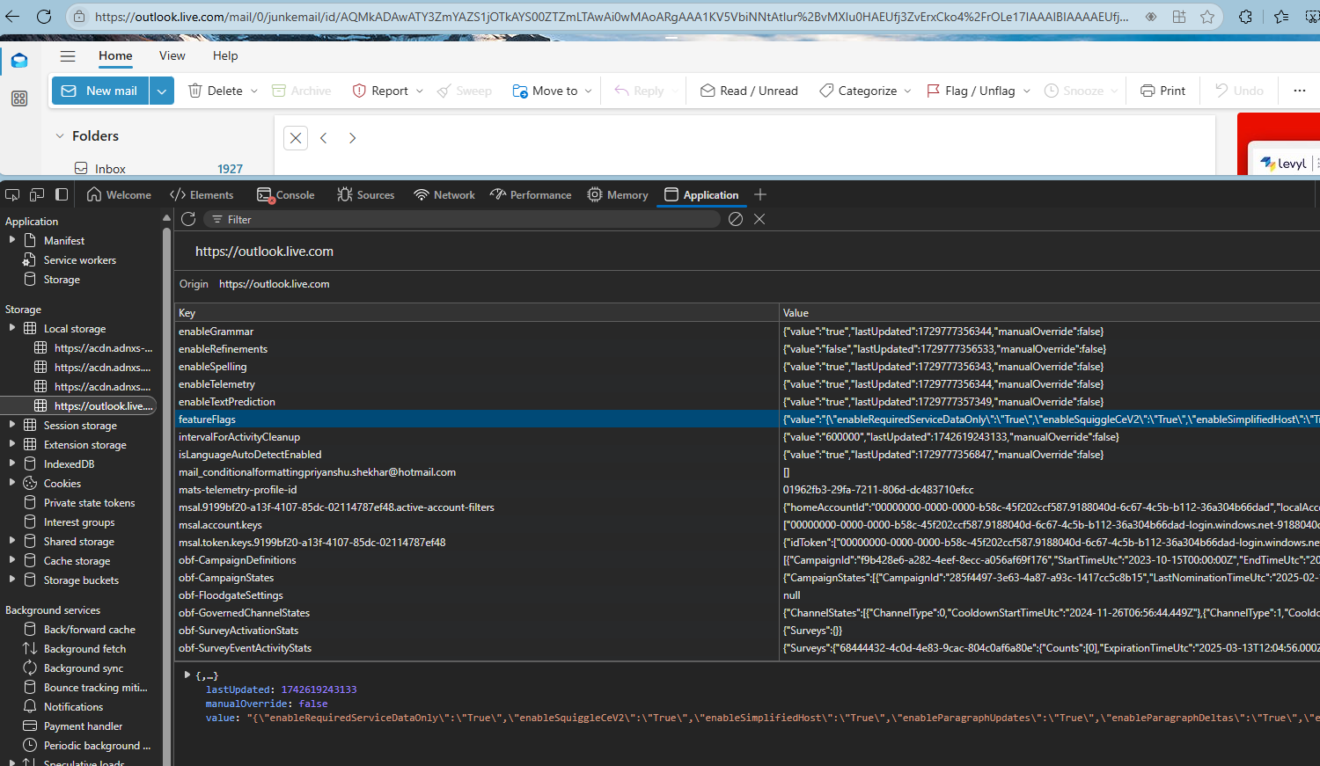Bookmark the page with the star icon
The width and height of the screenshot is (1320, 766).
pyautogui.click(x=1207, y=17)
